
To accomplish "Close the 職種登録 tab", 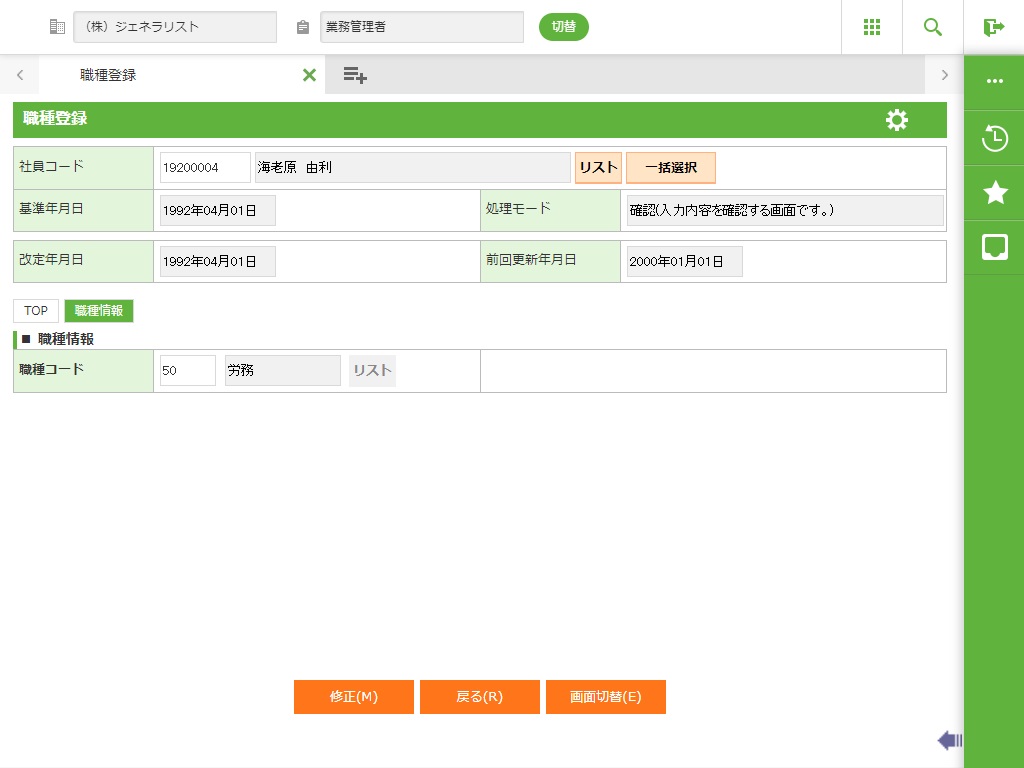I will coord(309,75).
